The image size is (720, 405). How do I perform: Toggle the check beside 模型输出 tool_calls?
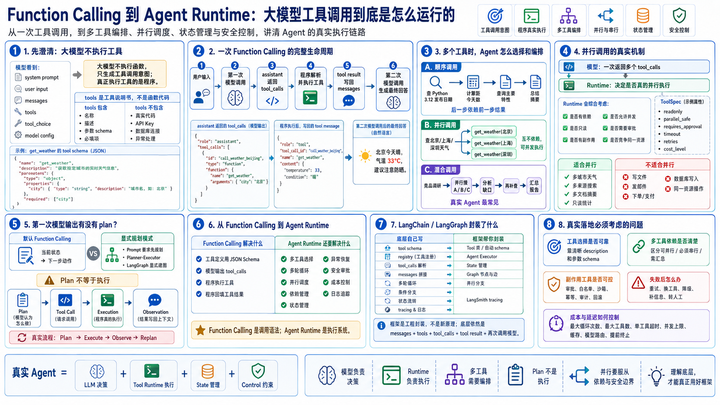click(199, 271)
